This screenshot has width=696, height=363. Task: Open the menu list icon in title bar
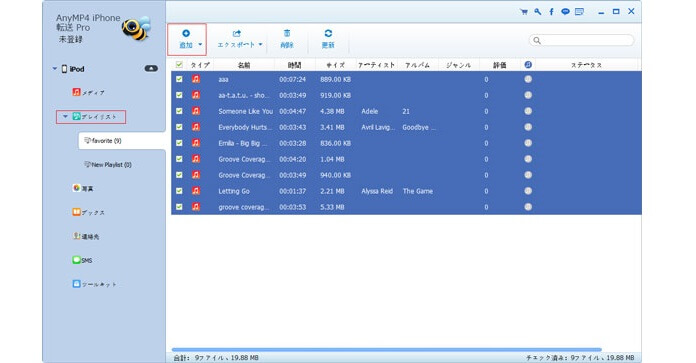(579, 12)
